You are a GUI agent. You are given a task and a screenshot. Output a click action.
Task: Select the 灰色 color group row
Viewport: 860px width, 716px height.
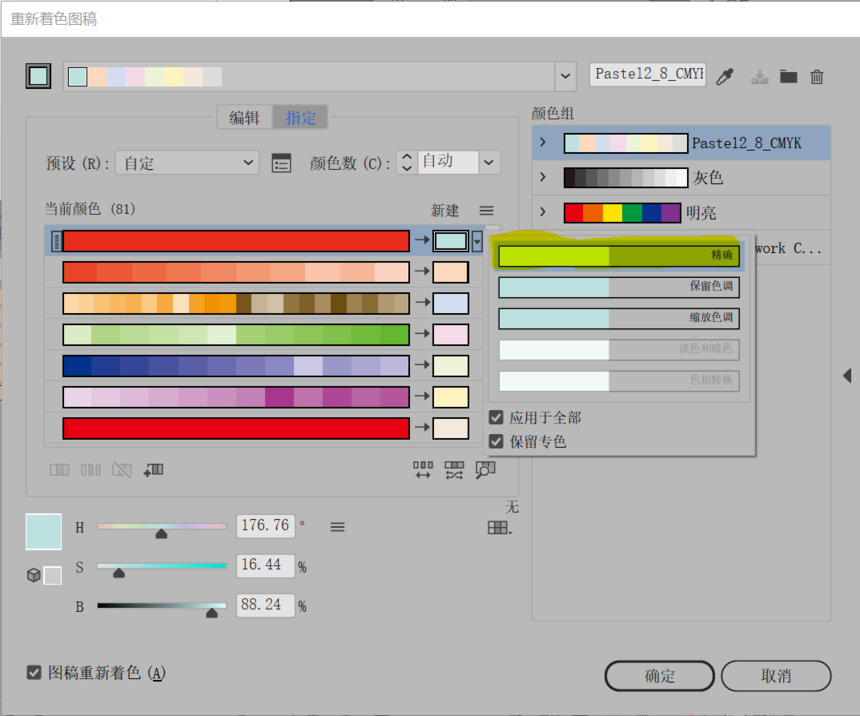(681, 177)
